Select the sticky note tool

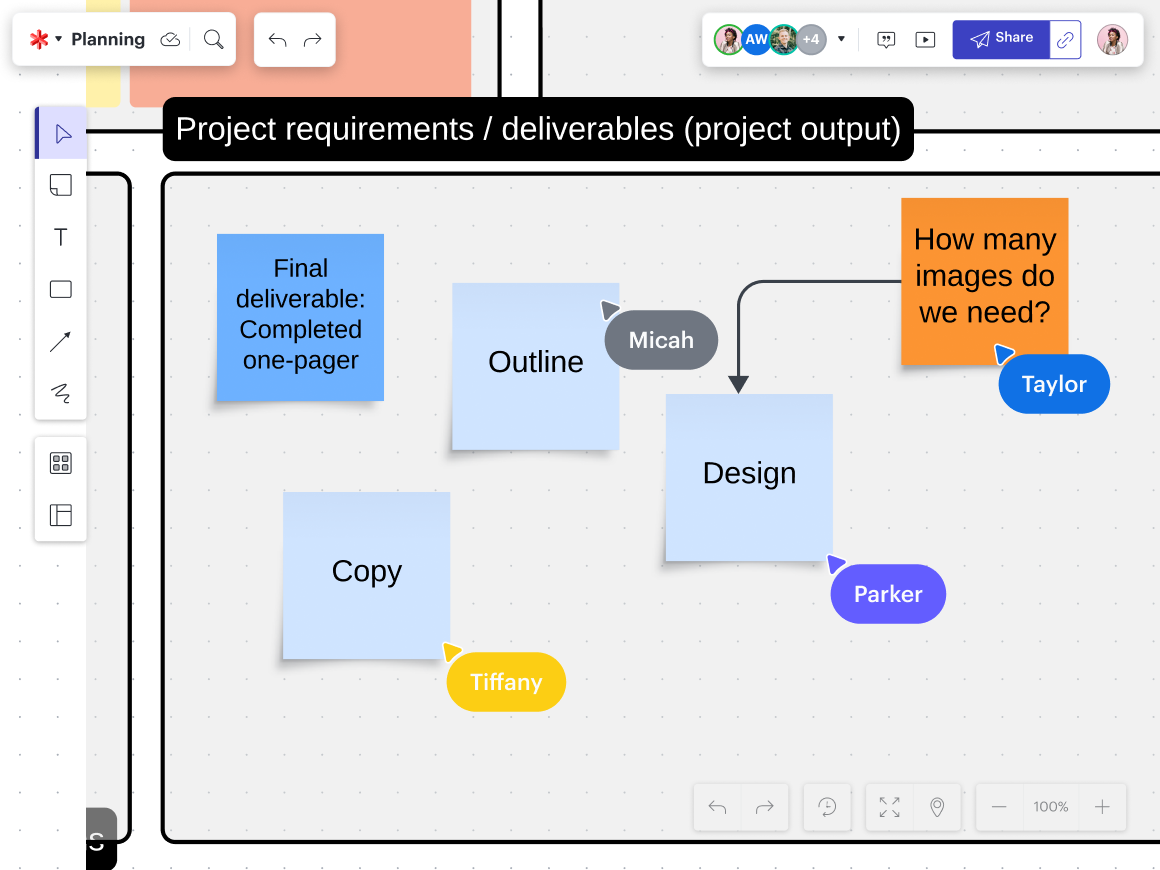click(x=61, y=185)
